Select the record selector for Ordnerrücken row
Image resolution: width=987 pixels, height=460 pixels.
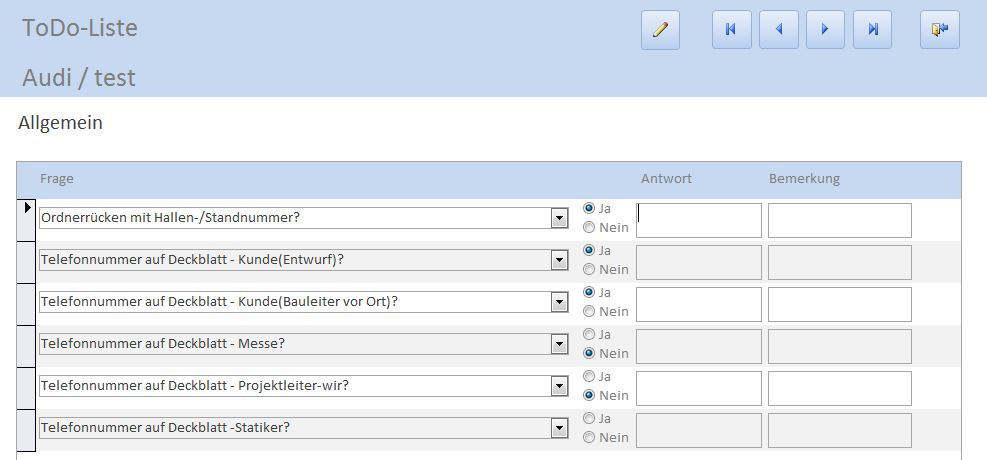click(x=28, y=220)
